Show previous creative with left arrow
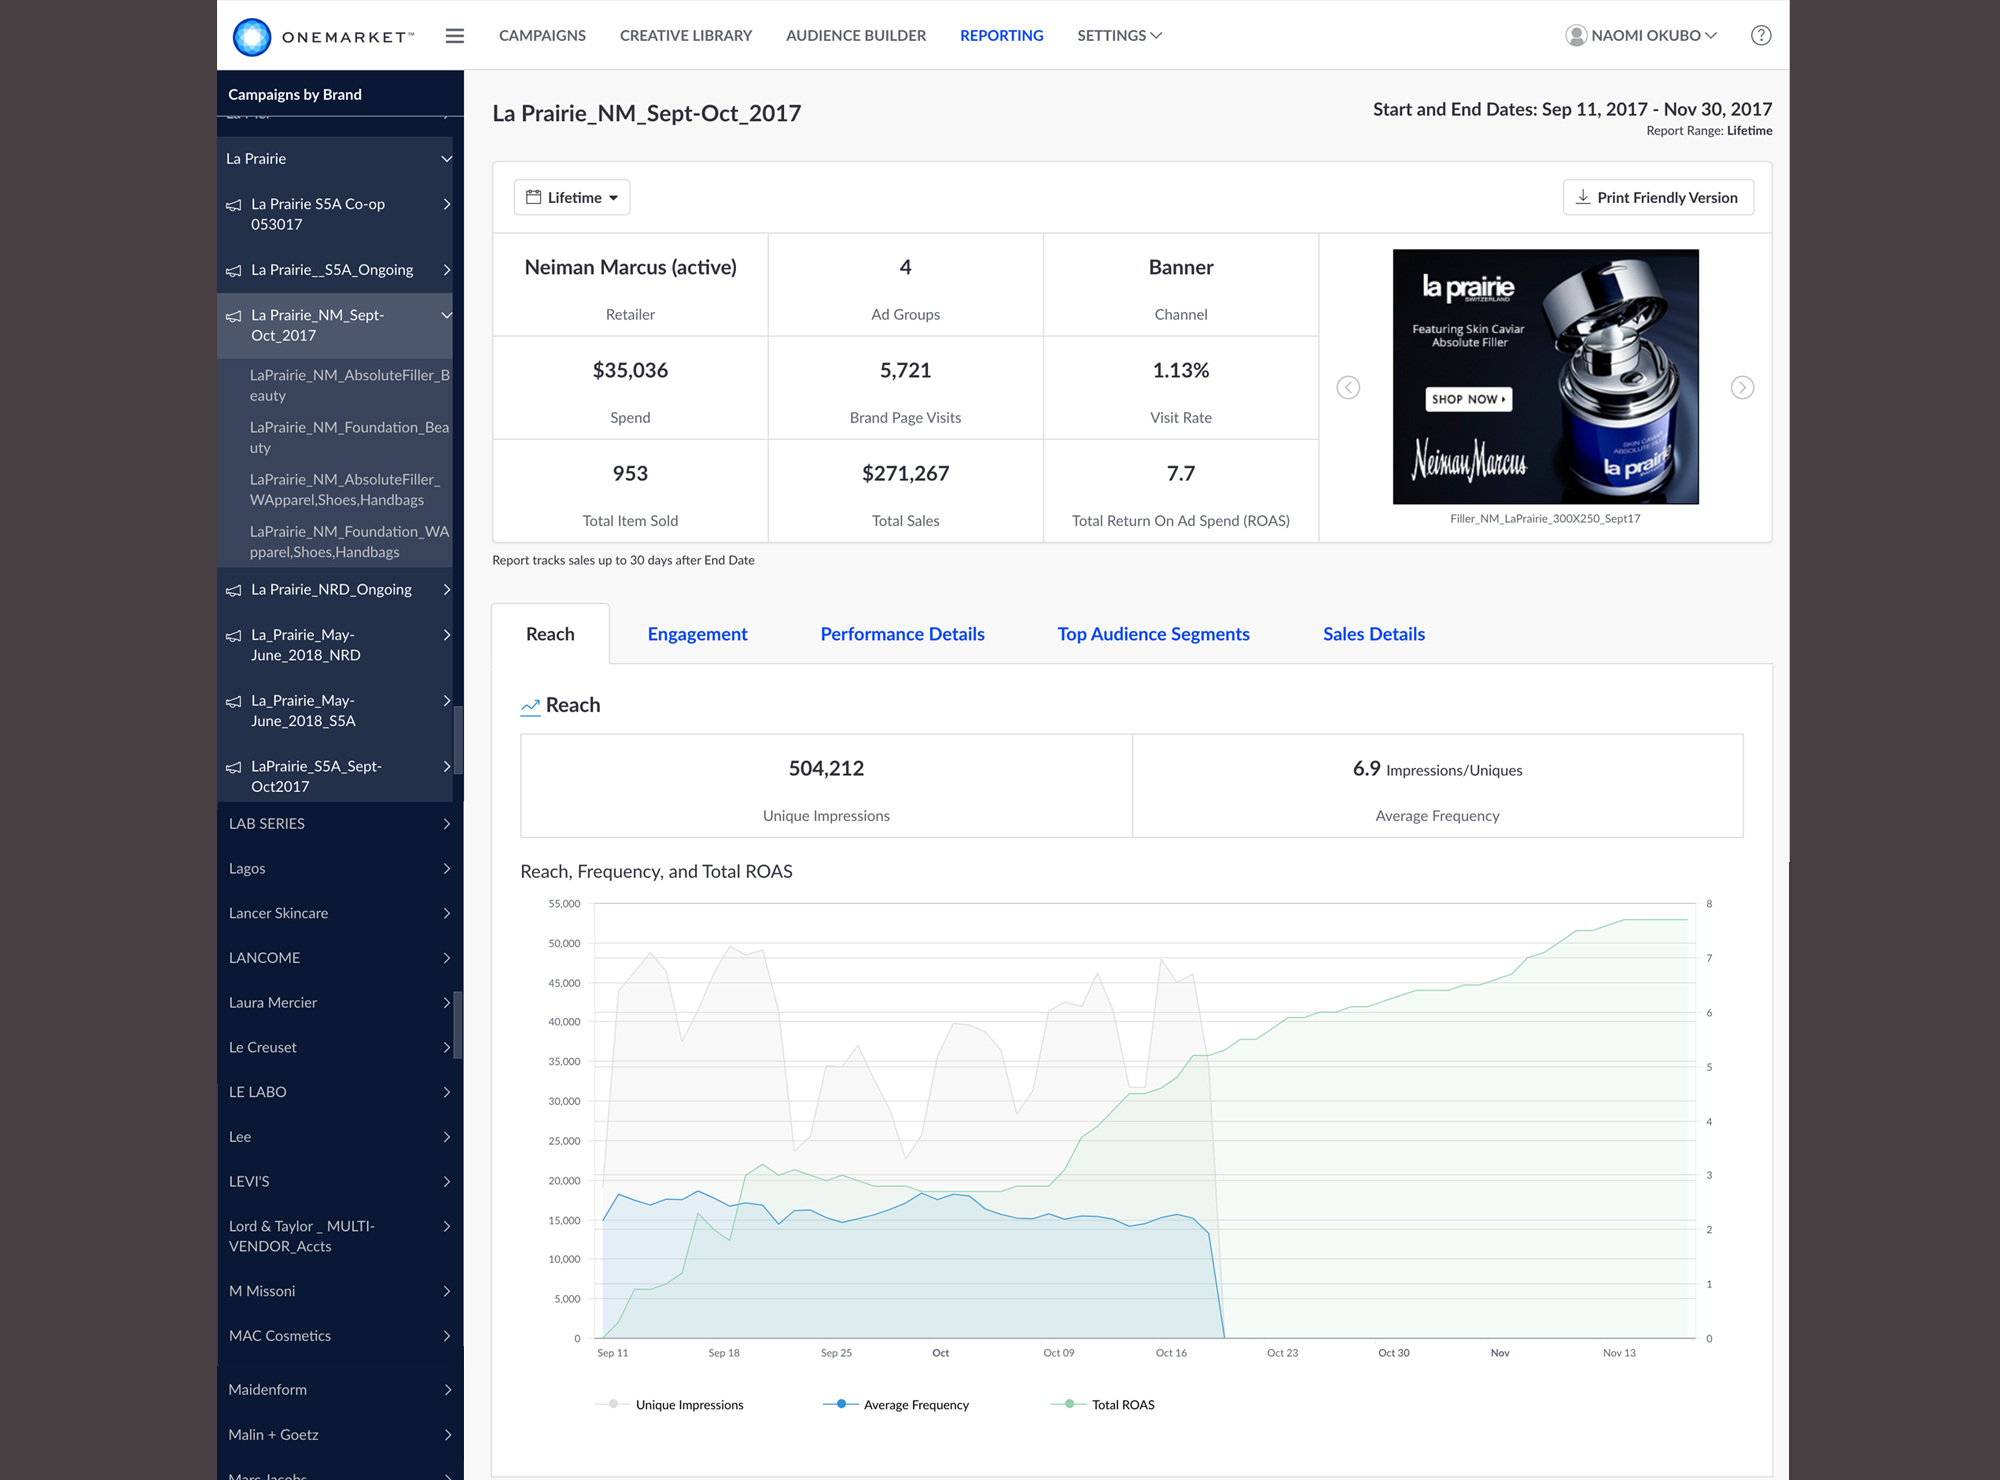The width and height of the screenshot is (2000, 1480). click(x=1348, y=388)
